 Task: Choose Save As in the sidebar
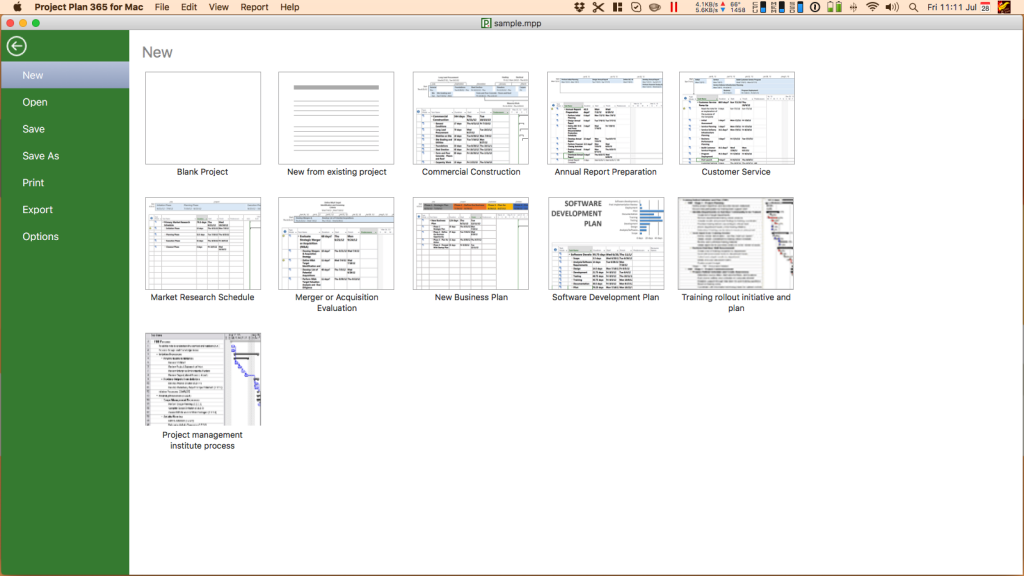coord(65,155)
